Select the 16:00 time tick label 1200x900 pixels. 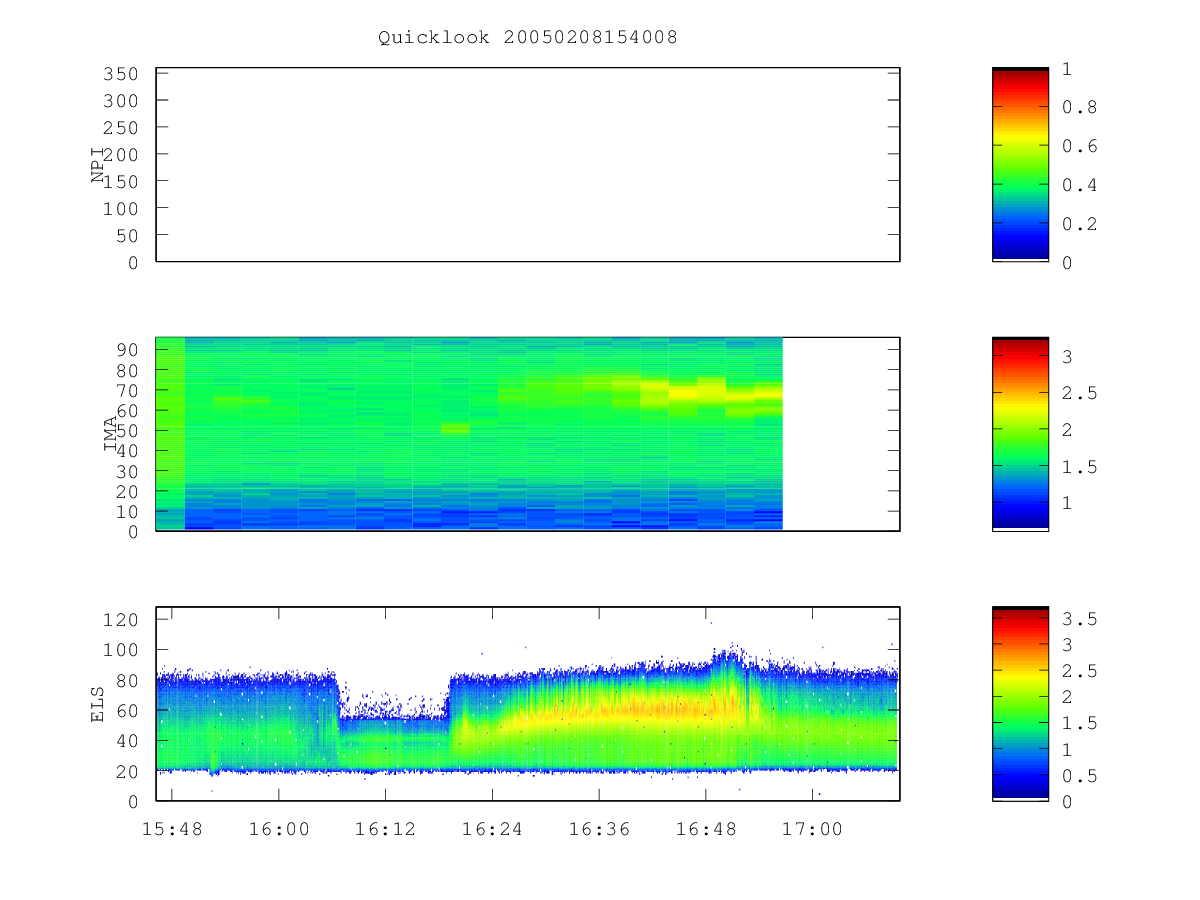click(x=278, y=829)
